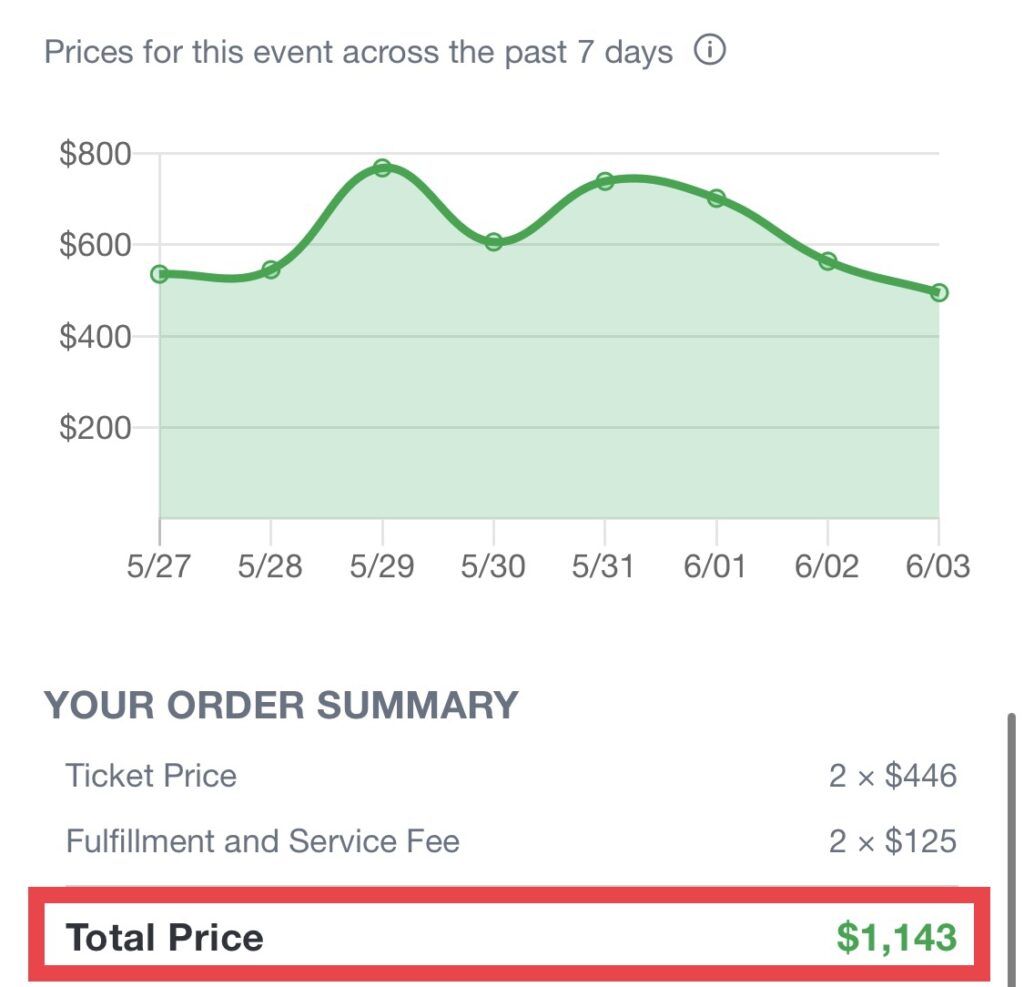The image size is (1024, 987).
Task: Click the YOUR ORDER SUMMARY heading
Action: pyautogui.click(x=281, y=706)
